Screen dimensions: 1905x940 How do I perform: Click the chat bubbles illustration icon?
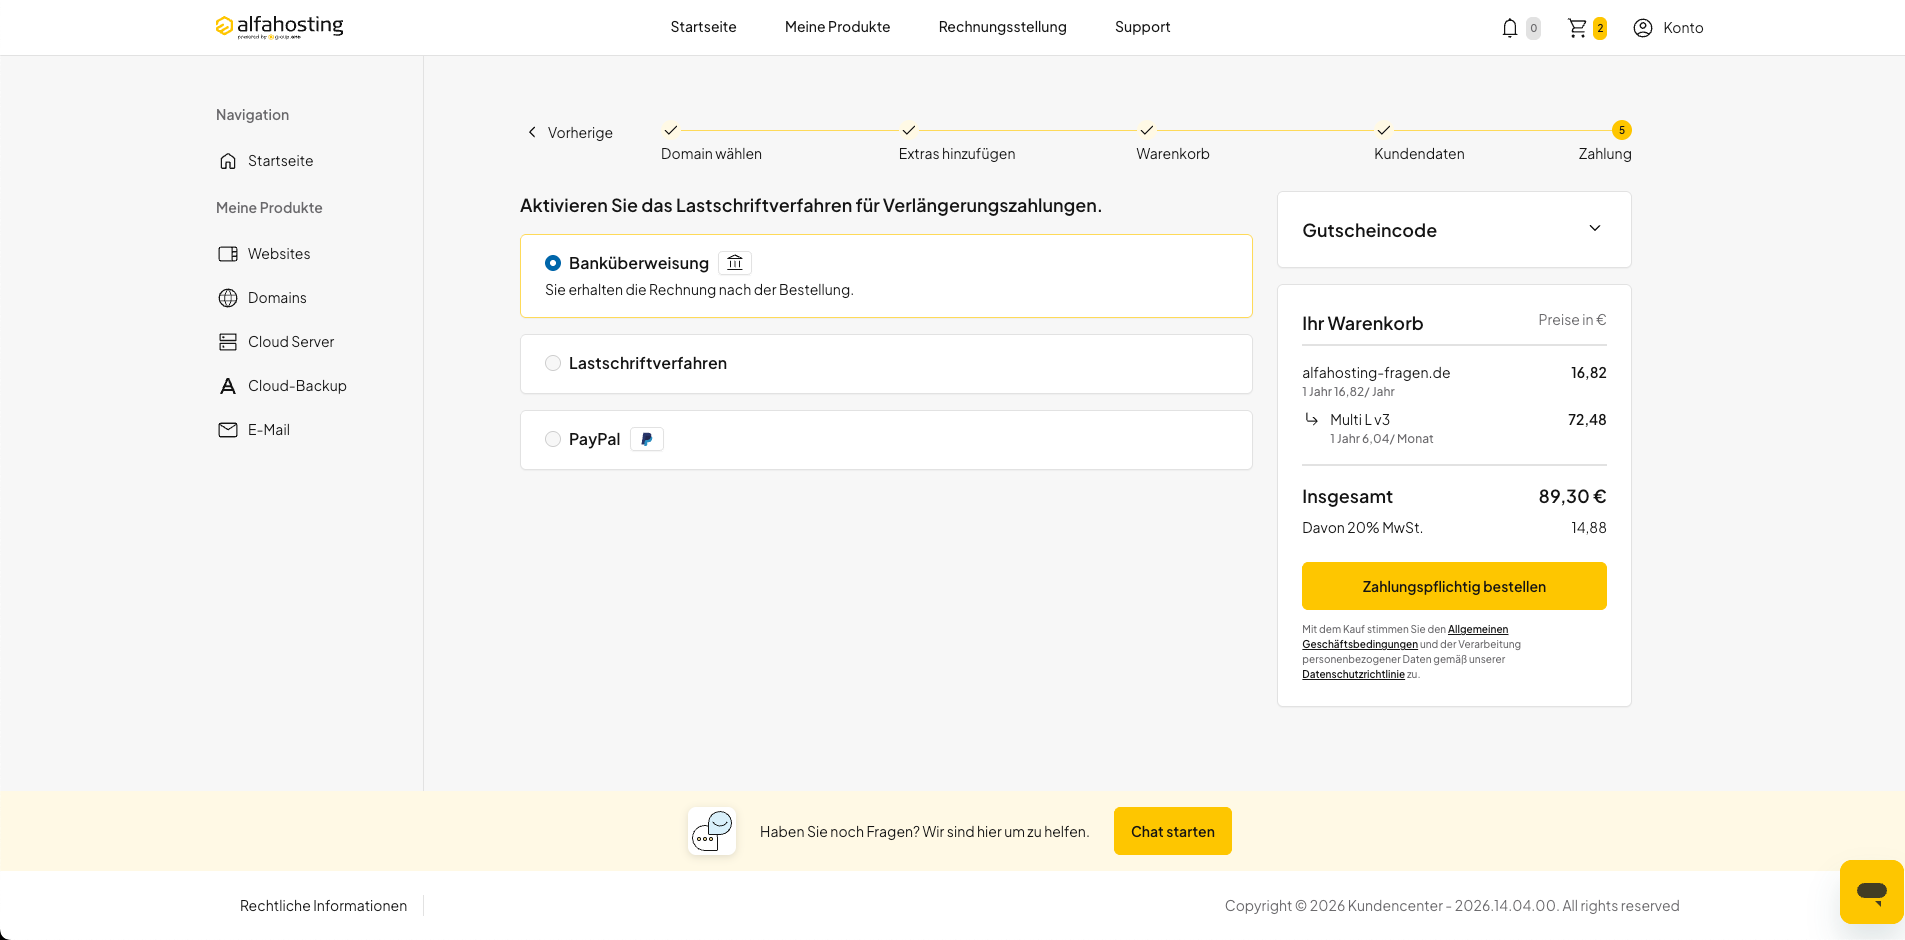coord(712,831)
